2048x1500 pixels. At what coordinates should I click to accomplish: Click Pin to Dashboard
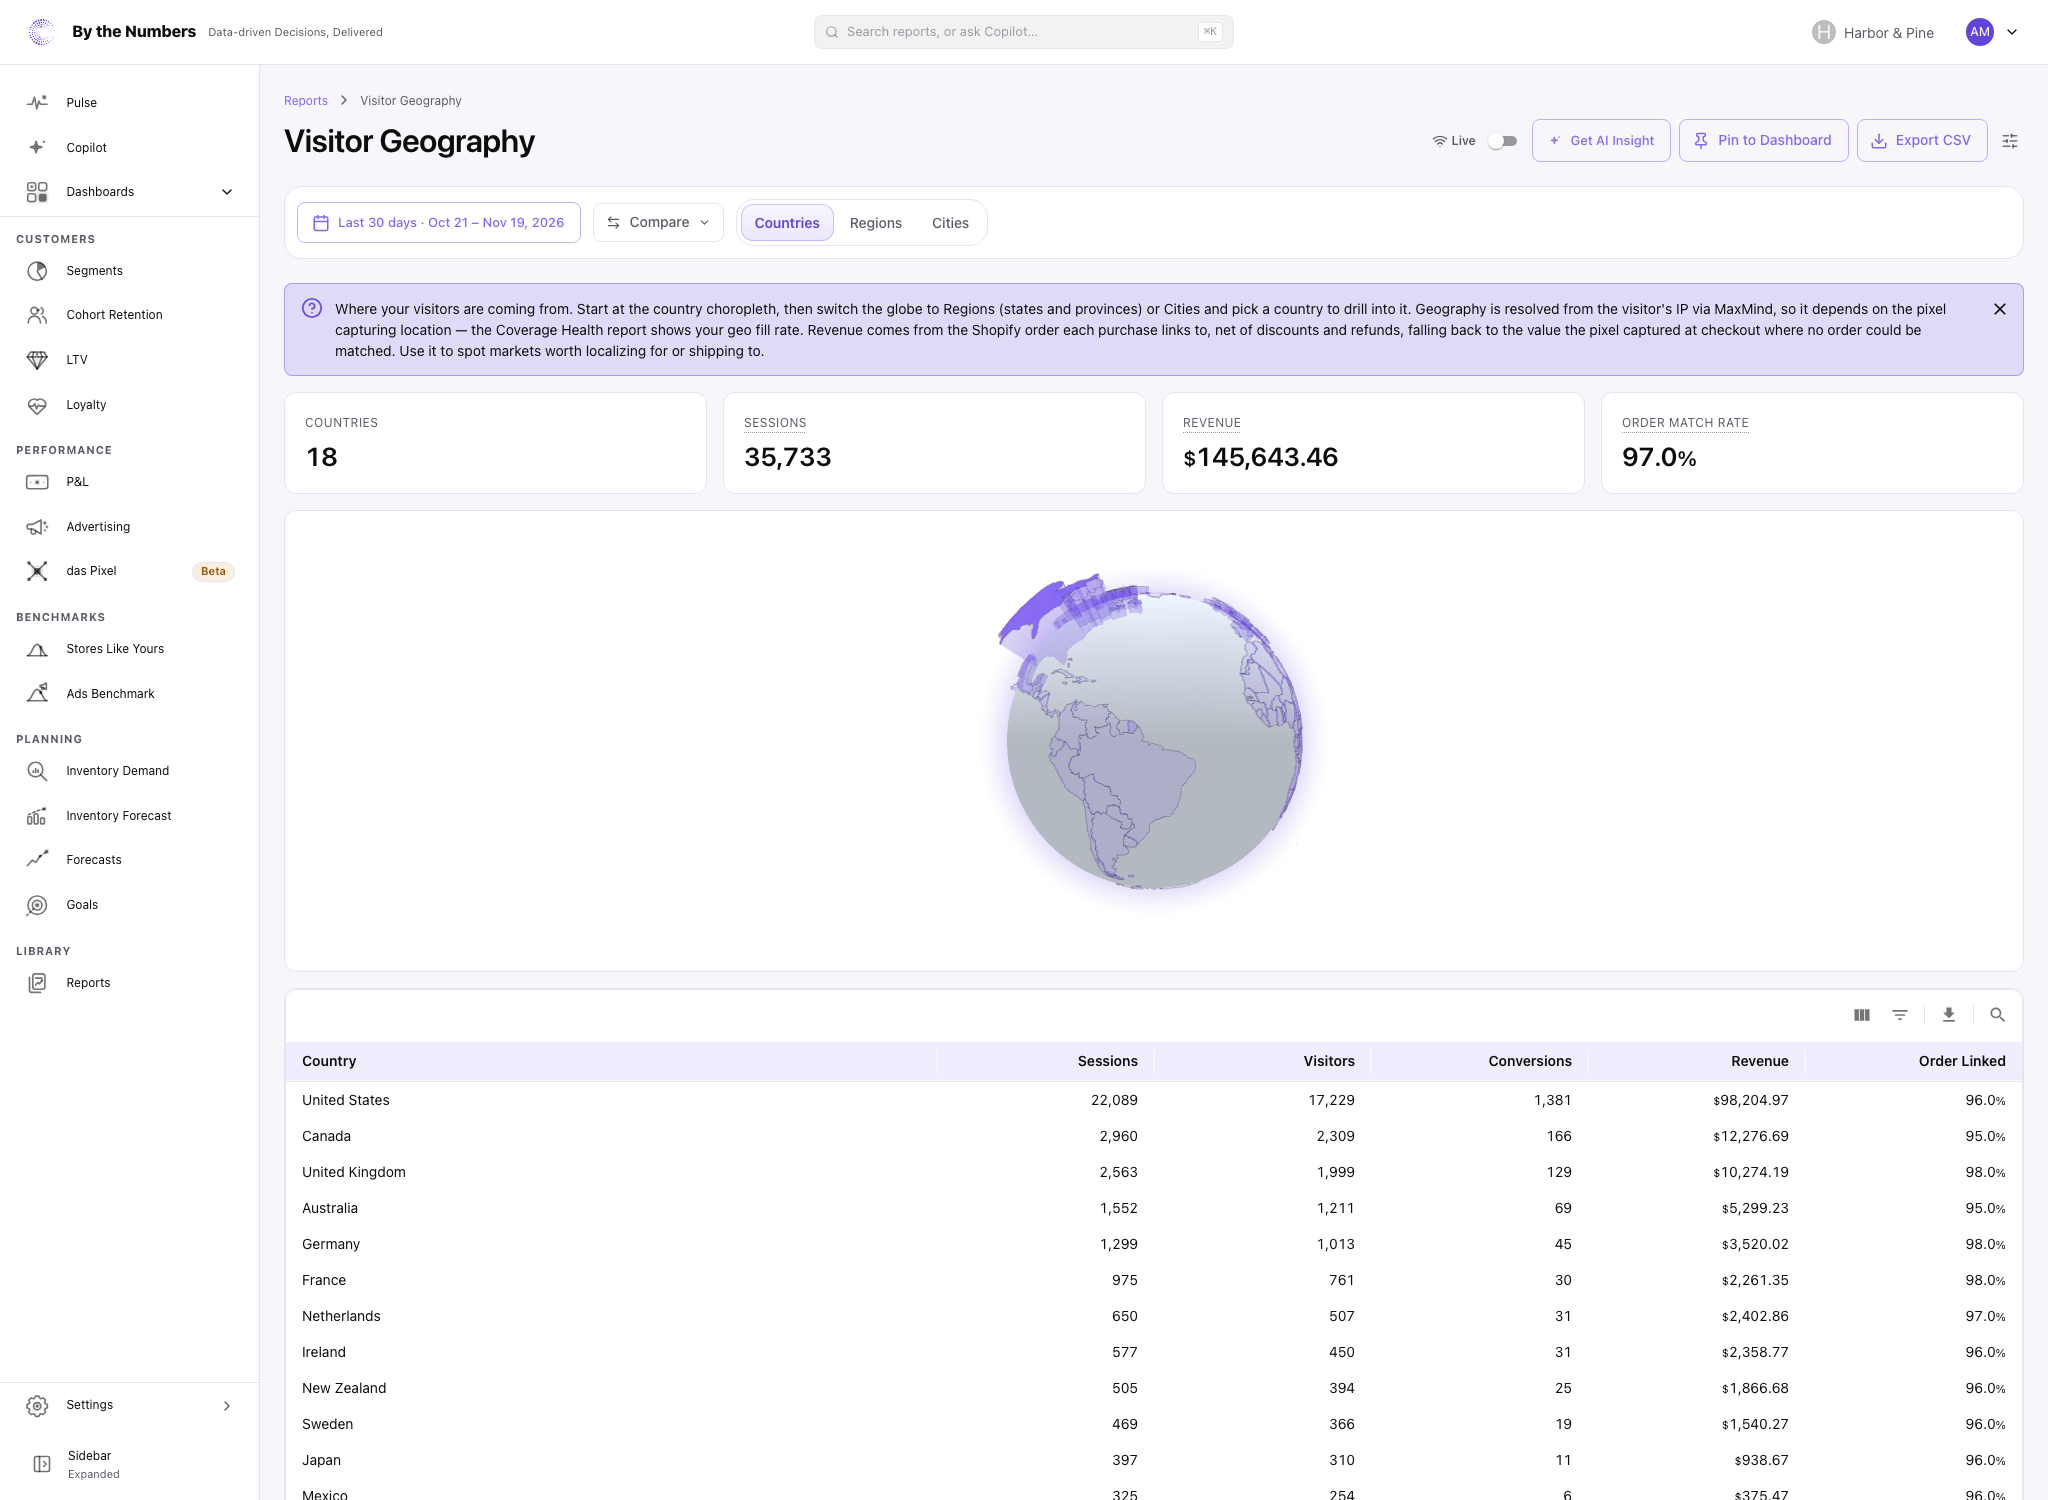[x=1763, y=141]
